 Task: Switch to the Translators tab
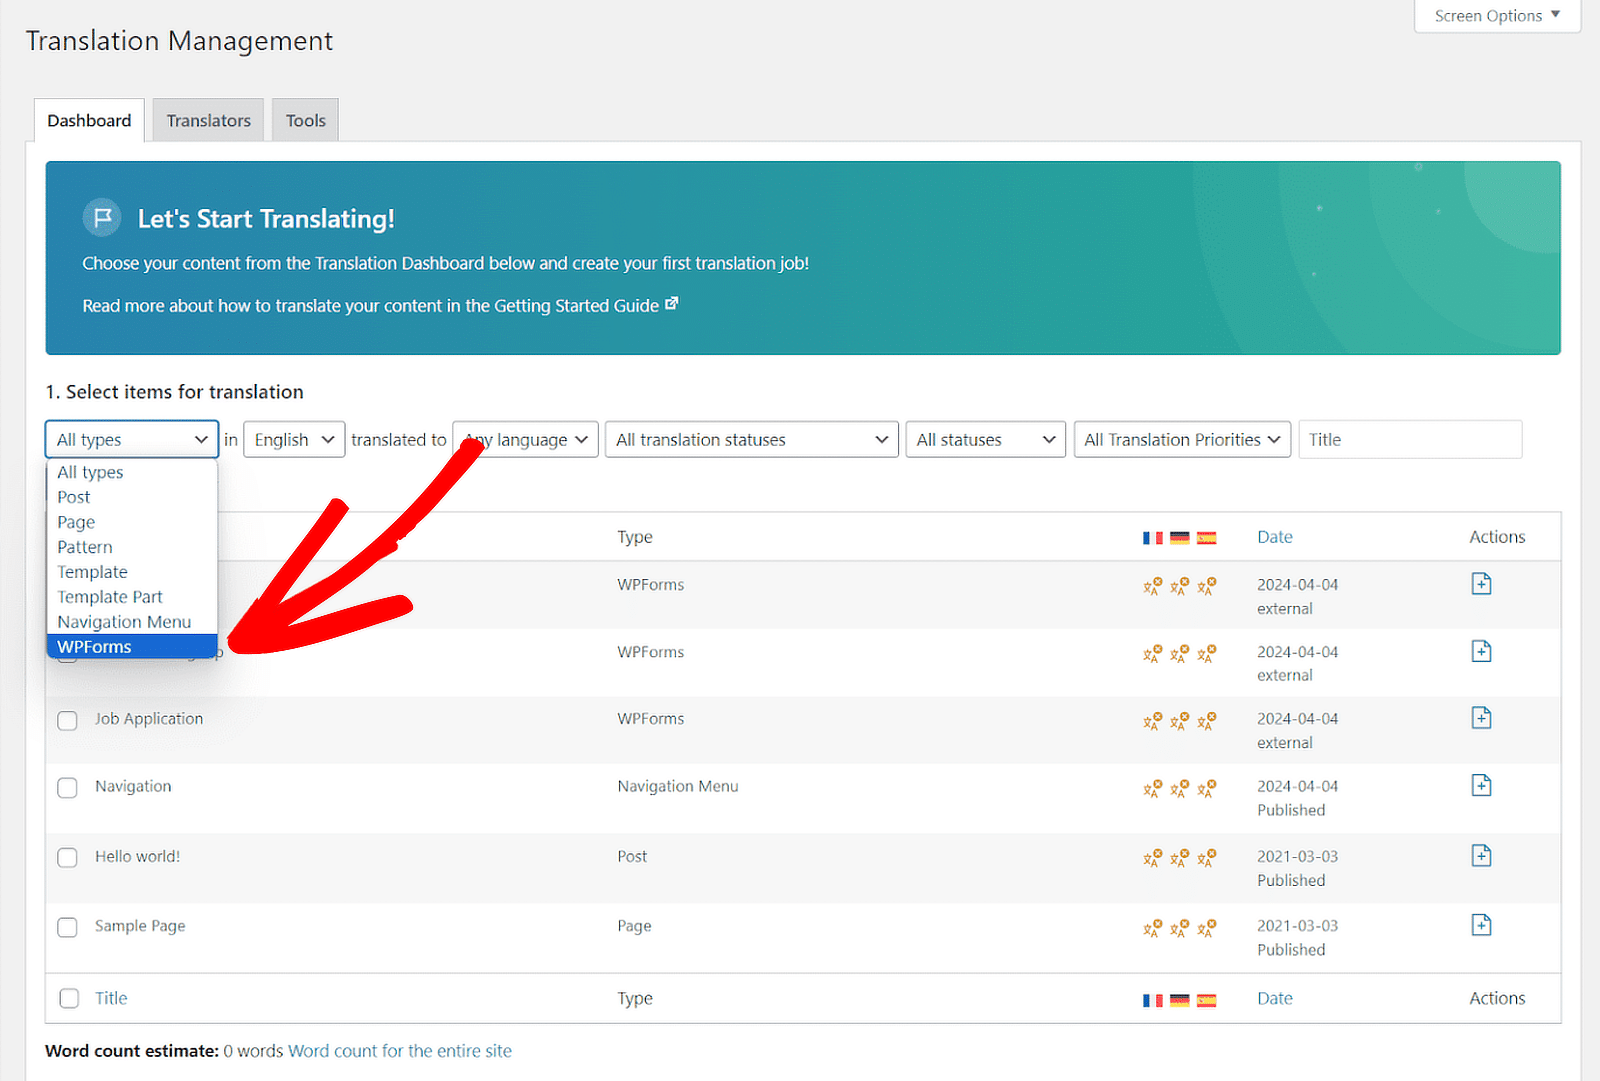[207, 120]
